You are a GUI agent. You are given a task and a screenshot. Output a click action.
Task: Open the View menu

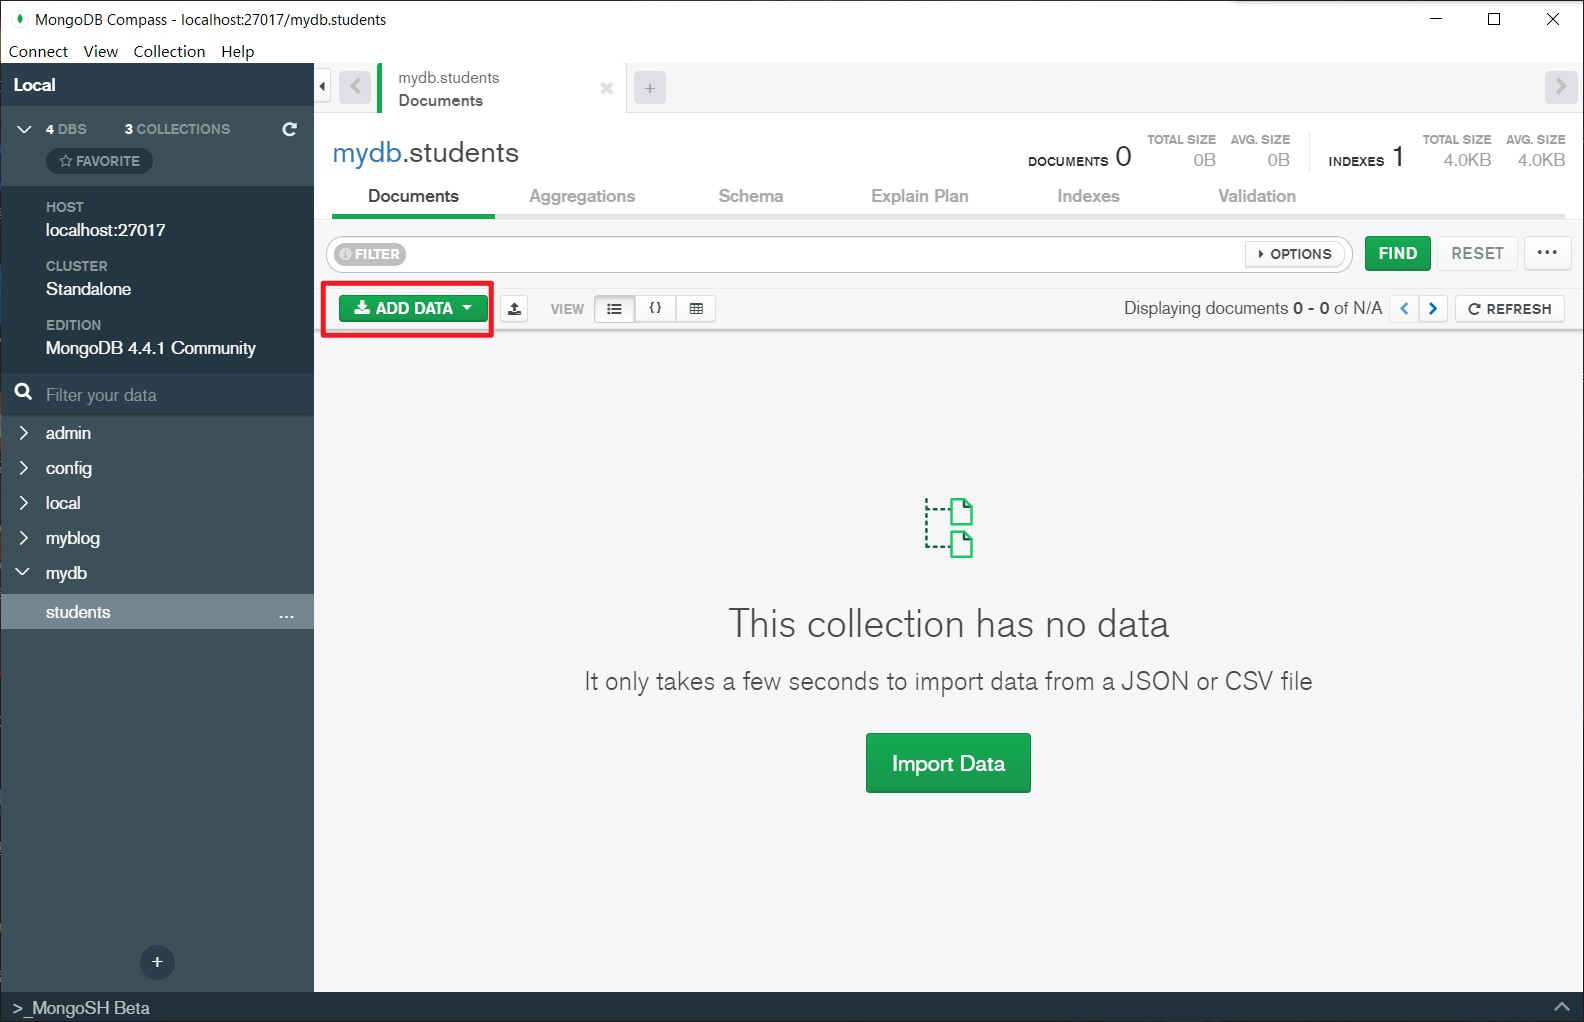point(100,51)
